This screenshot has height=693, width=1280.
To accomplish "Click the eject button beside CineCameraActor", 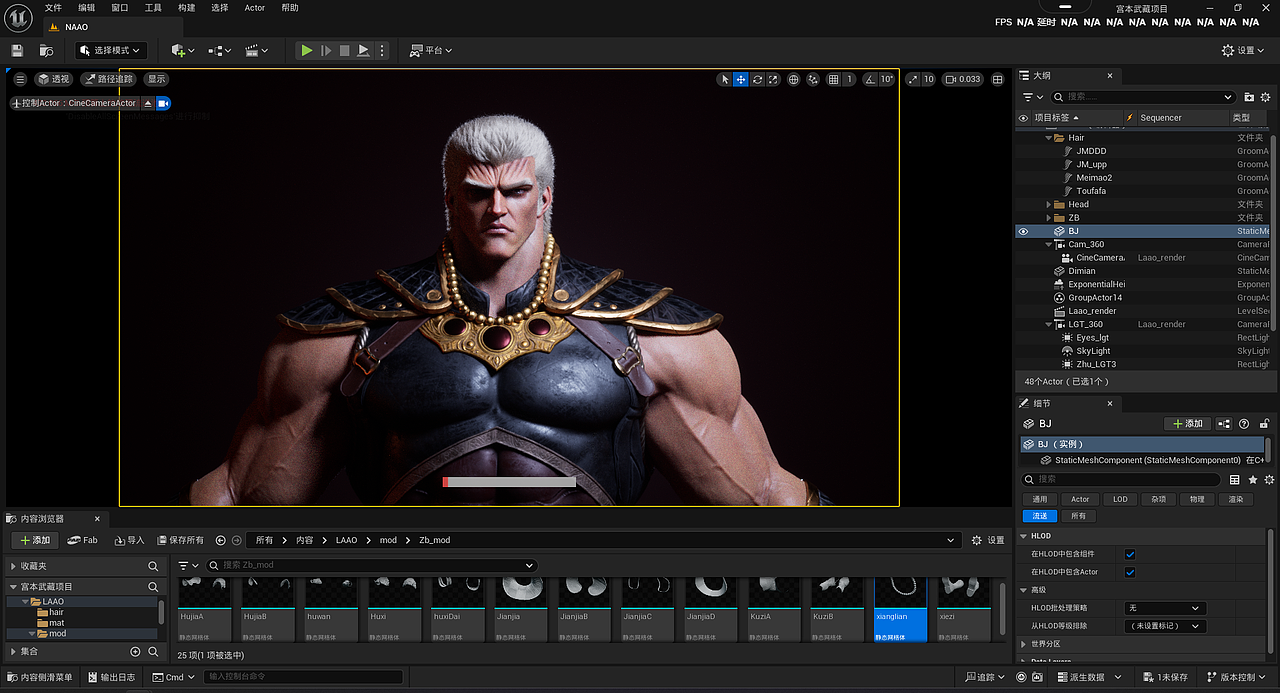I will [148, 103].
